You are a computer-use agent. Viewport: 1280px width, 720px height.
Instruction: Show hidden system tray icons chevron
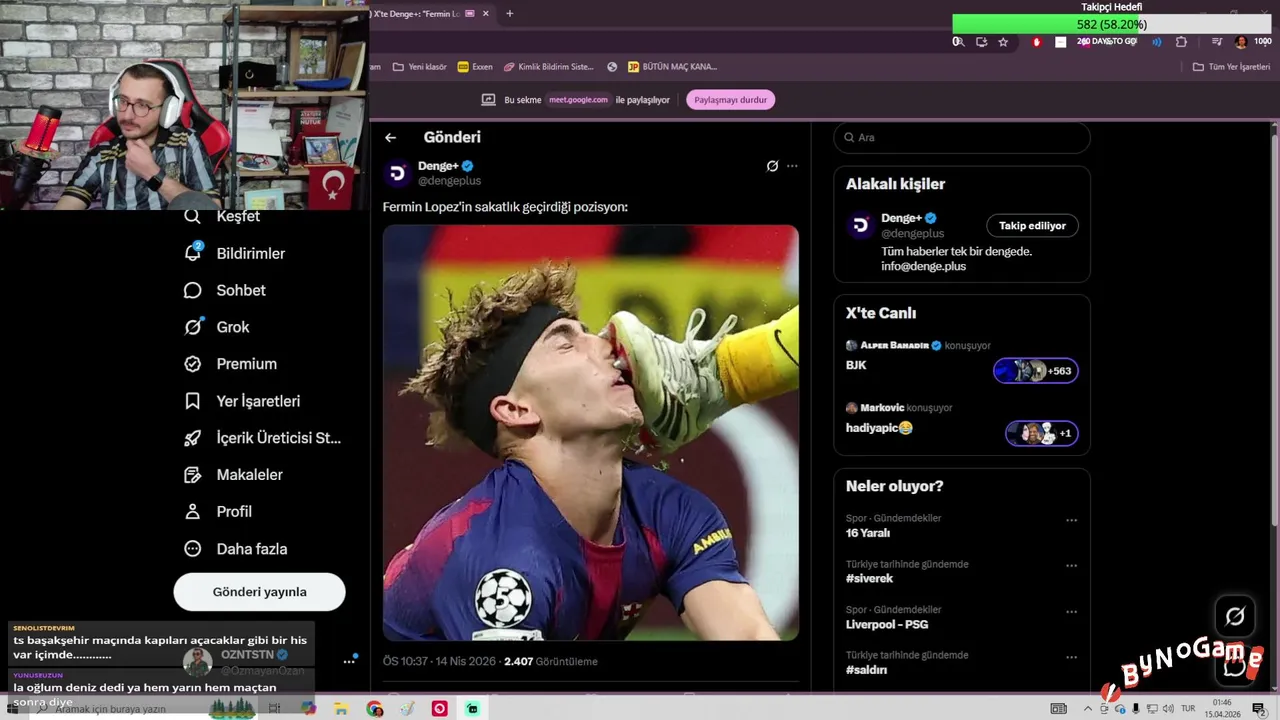pos(1088,709)
